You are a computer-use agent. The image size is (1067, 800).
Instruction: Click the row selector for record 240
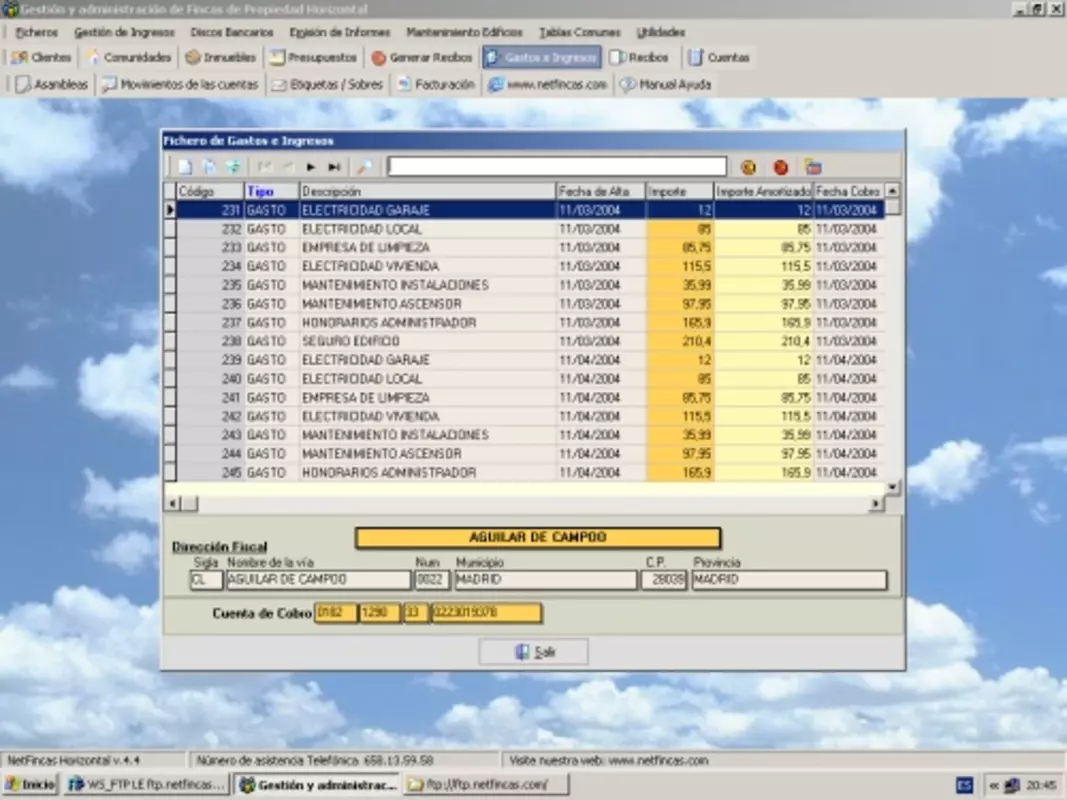click(x=169, y=379)
